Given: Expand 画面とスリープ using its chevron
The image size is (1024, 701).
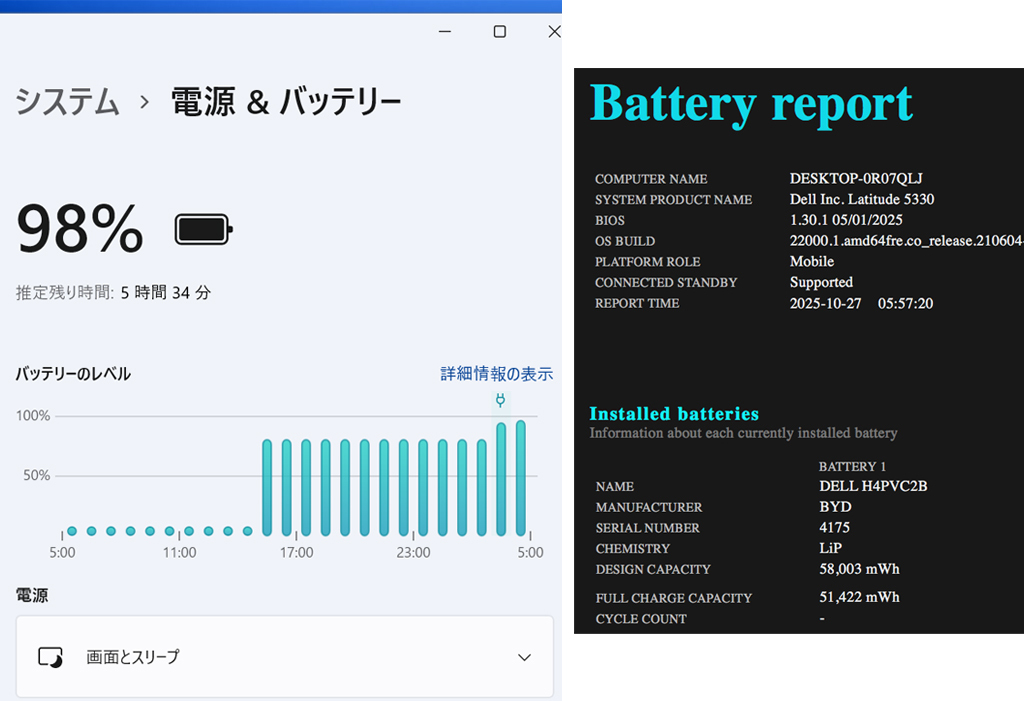Looking at the screenshot, I should pos(524,657).
